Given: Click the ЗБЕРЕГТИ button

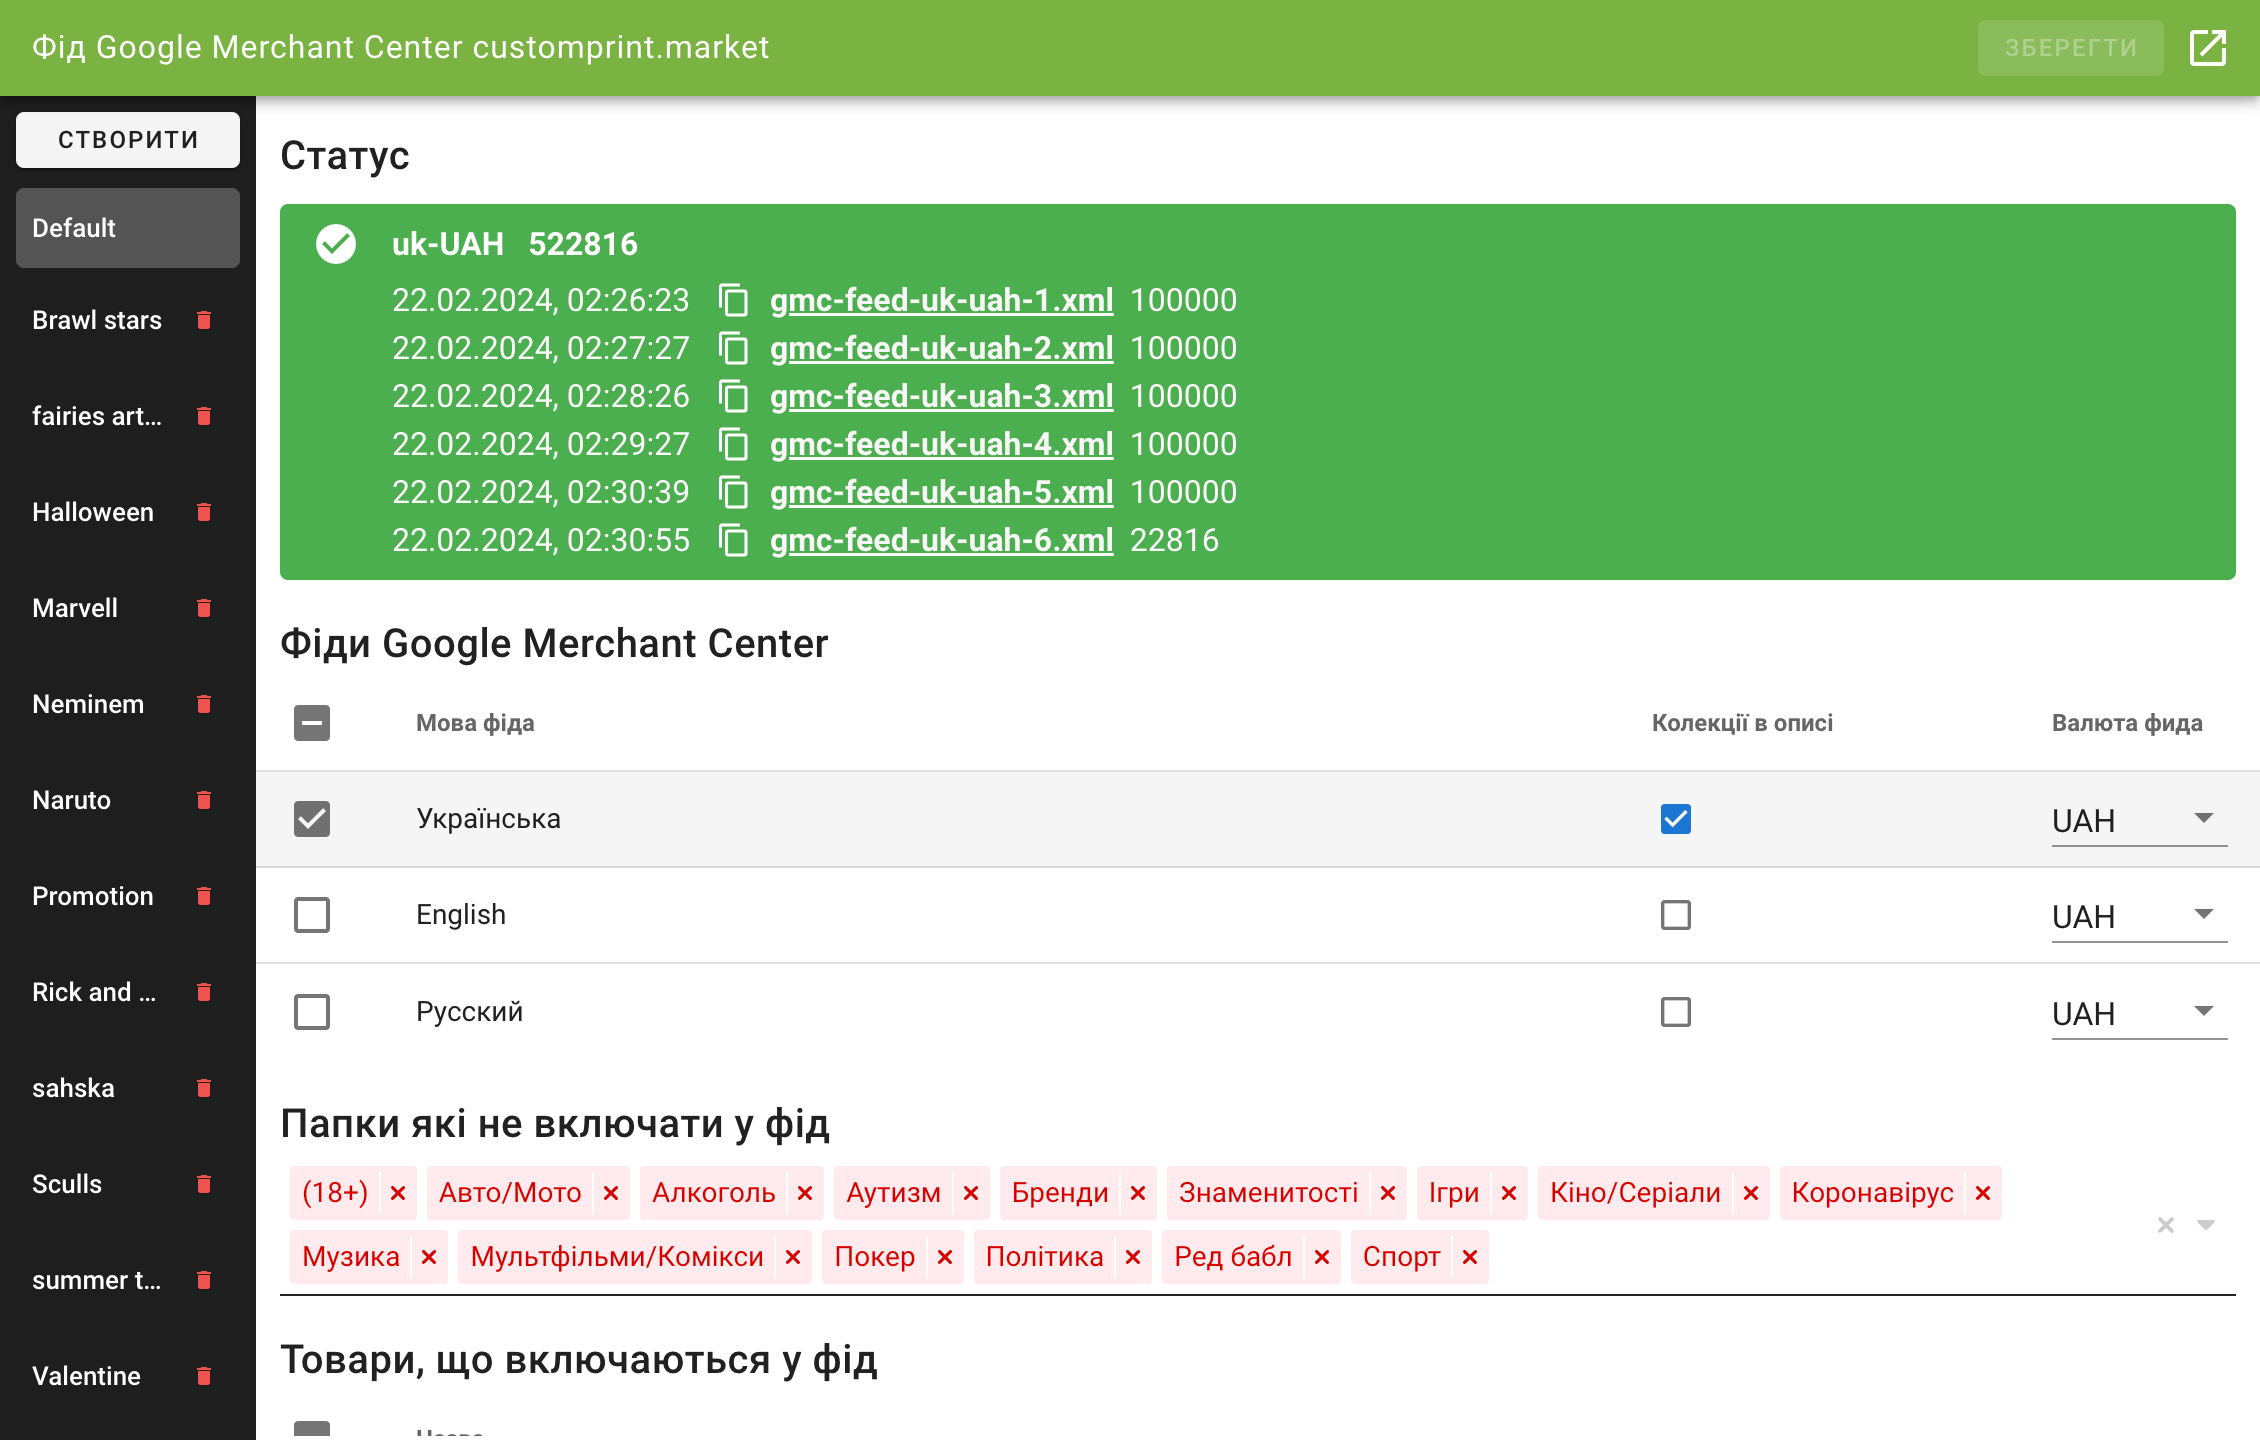Looking at the screenshot, I should pos(2071,47).
